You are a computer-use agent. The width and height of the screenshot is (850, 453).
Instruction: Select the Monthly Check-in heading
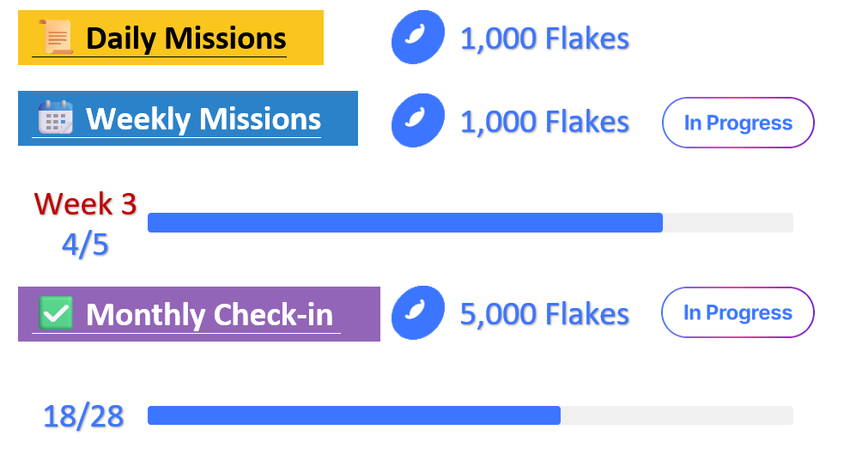tap(209, 314)
